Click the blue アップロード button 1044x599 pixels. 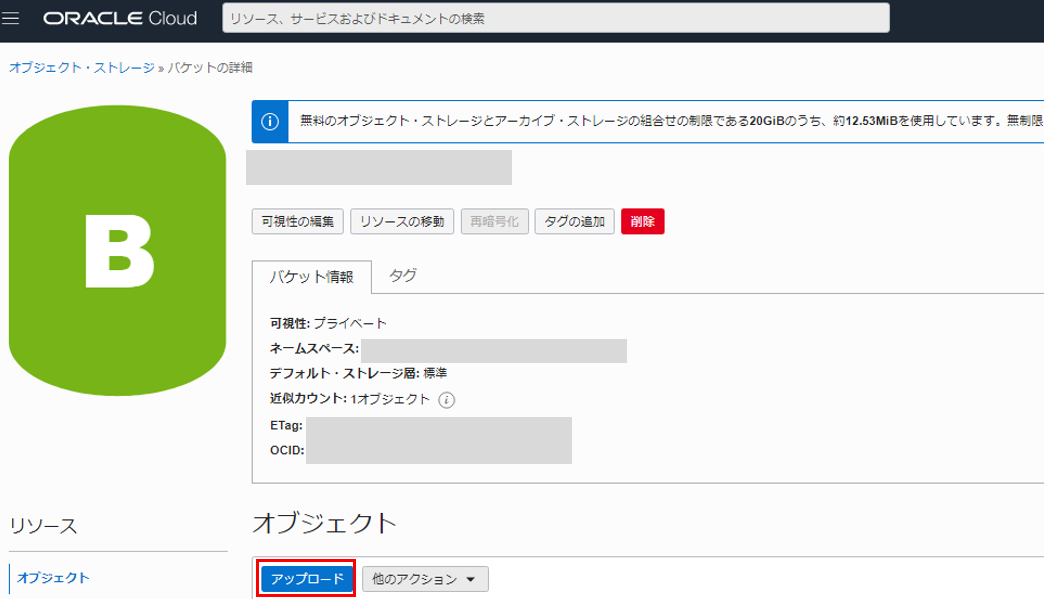coord(307,579)
